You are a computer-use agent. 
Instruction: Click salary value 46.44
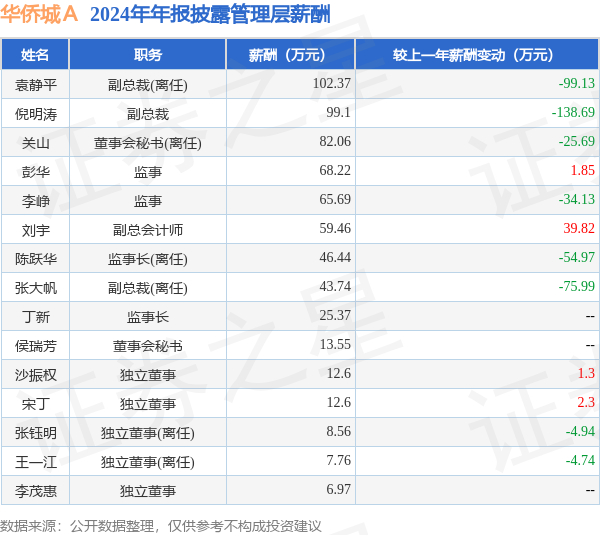[x=335, y=257]
